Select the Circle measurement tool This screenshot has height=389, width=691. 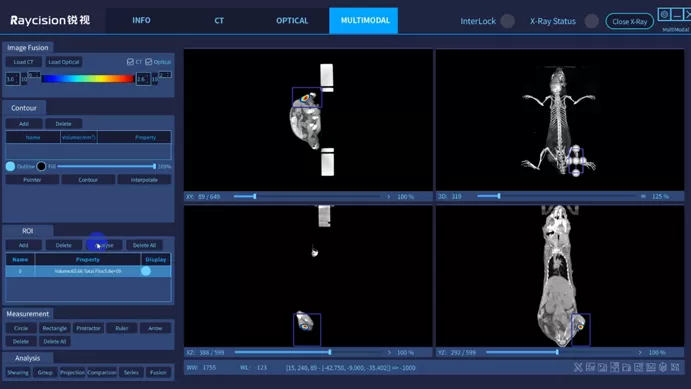(21, 328)
